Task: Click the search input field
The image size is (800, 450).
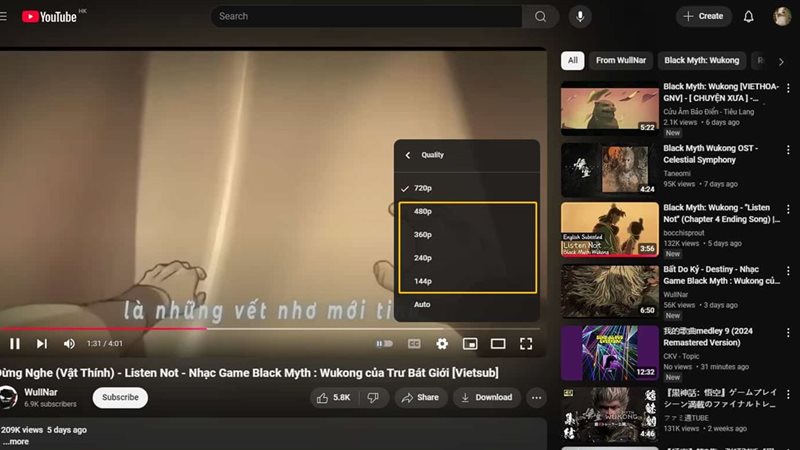Action: coord(366,16)
